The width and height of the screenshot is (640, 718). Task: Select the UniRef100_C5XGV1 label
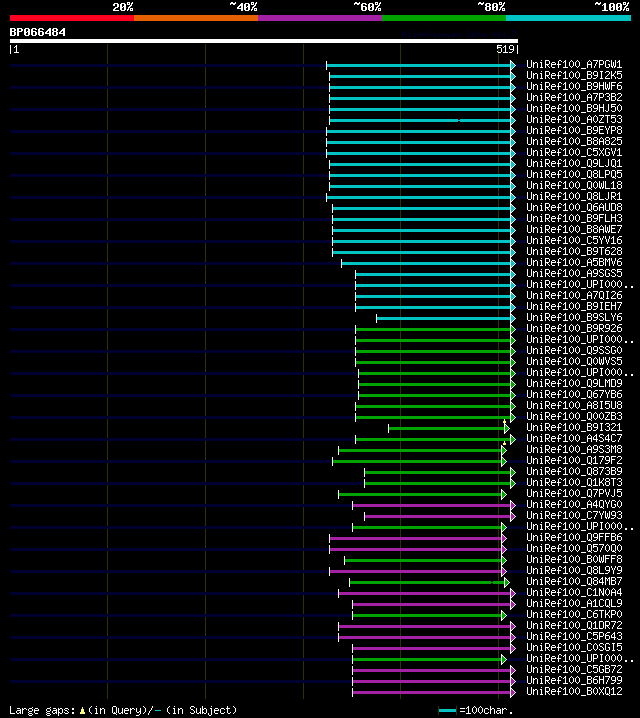[574, 152]
